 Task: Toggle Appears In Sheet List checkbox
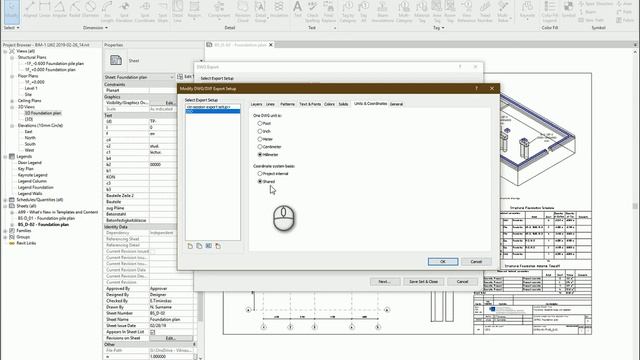tap(152, 332)
